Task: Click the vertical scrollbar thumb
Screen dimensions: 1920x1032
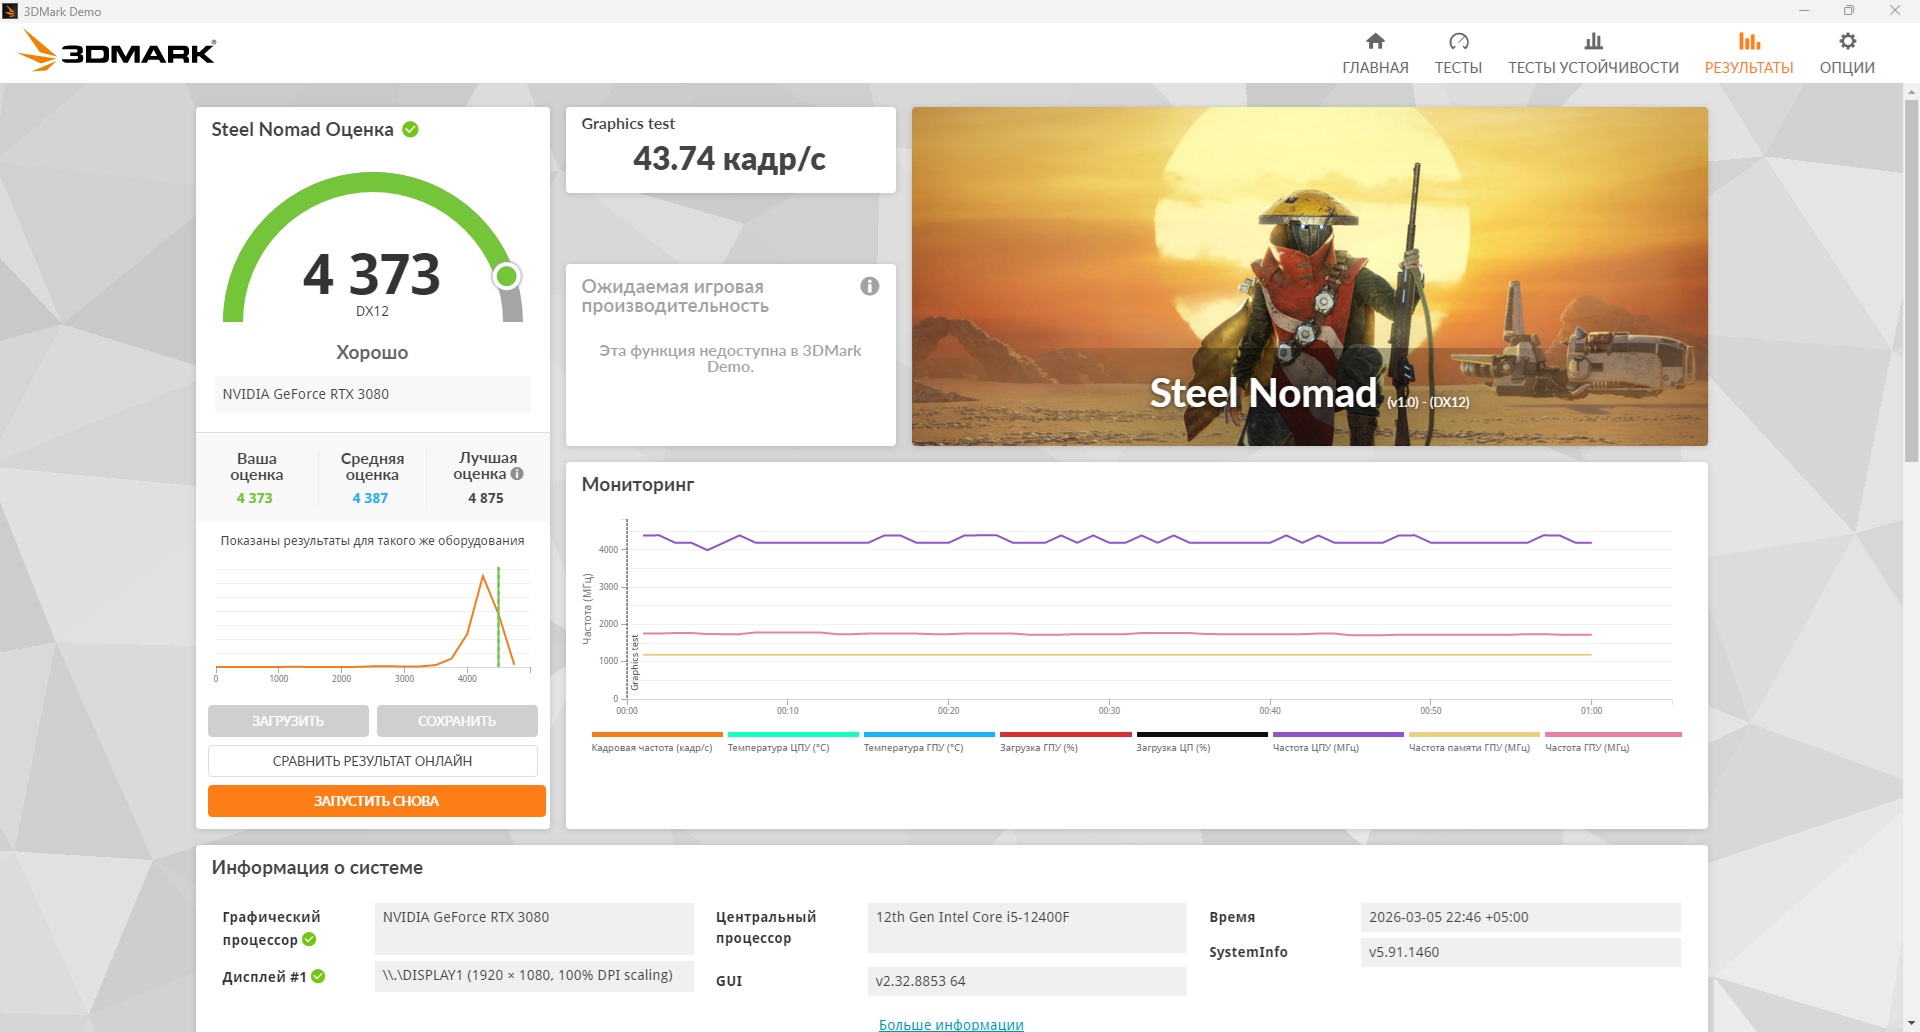Action: pos(1911,280)
